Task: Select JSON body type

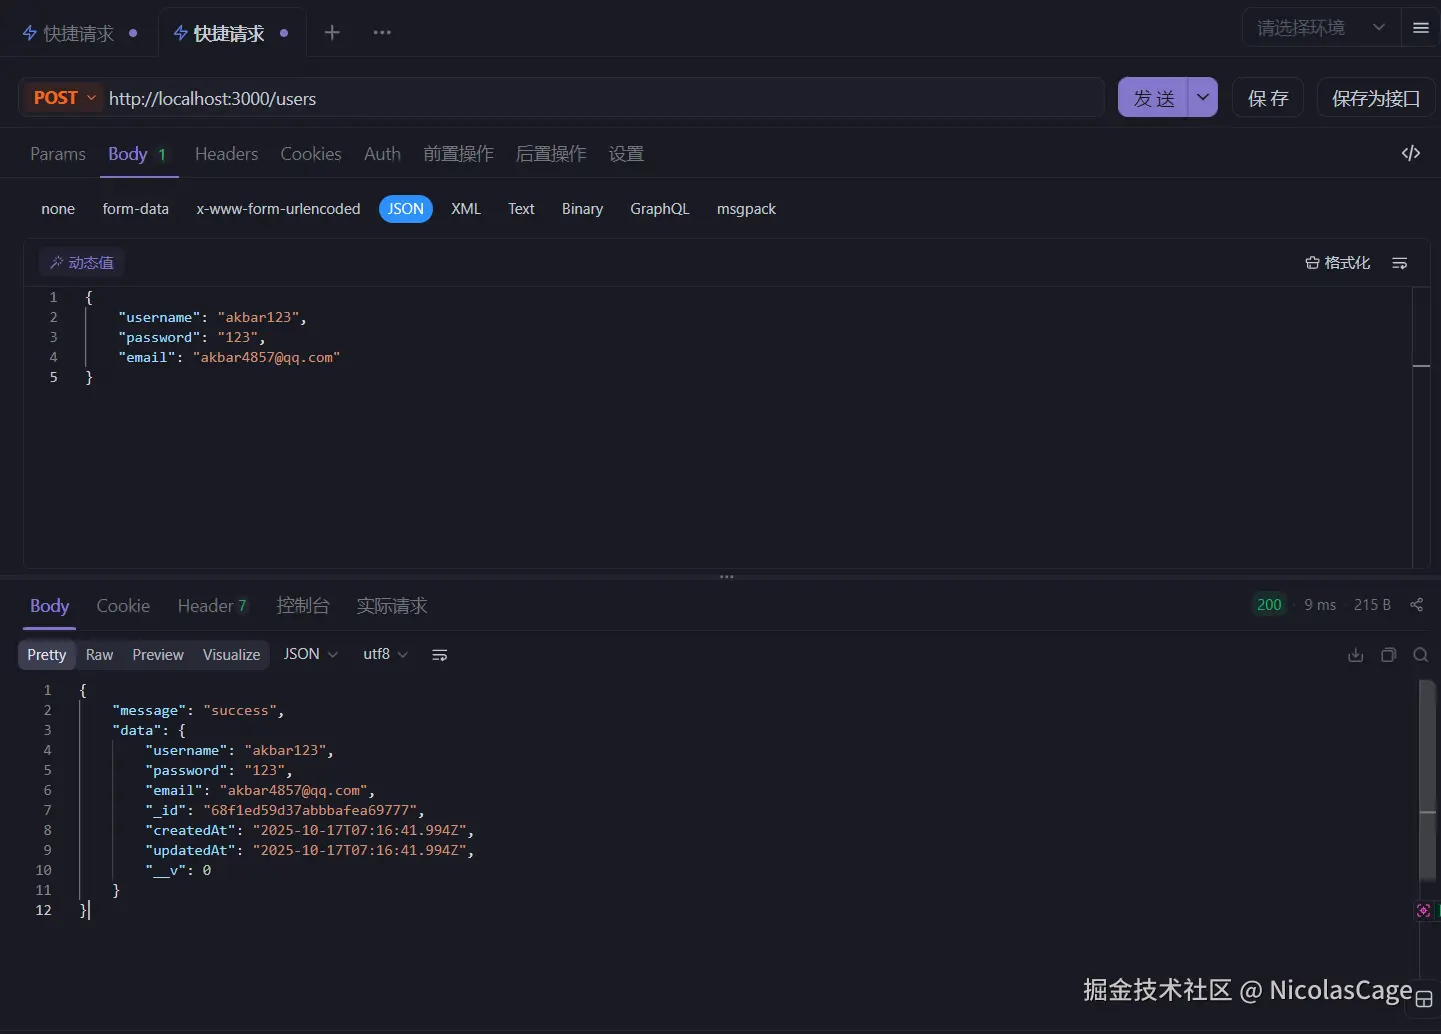Action: 406,209
